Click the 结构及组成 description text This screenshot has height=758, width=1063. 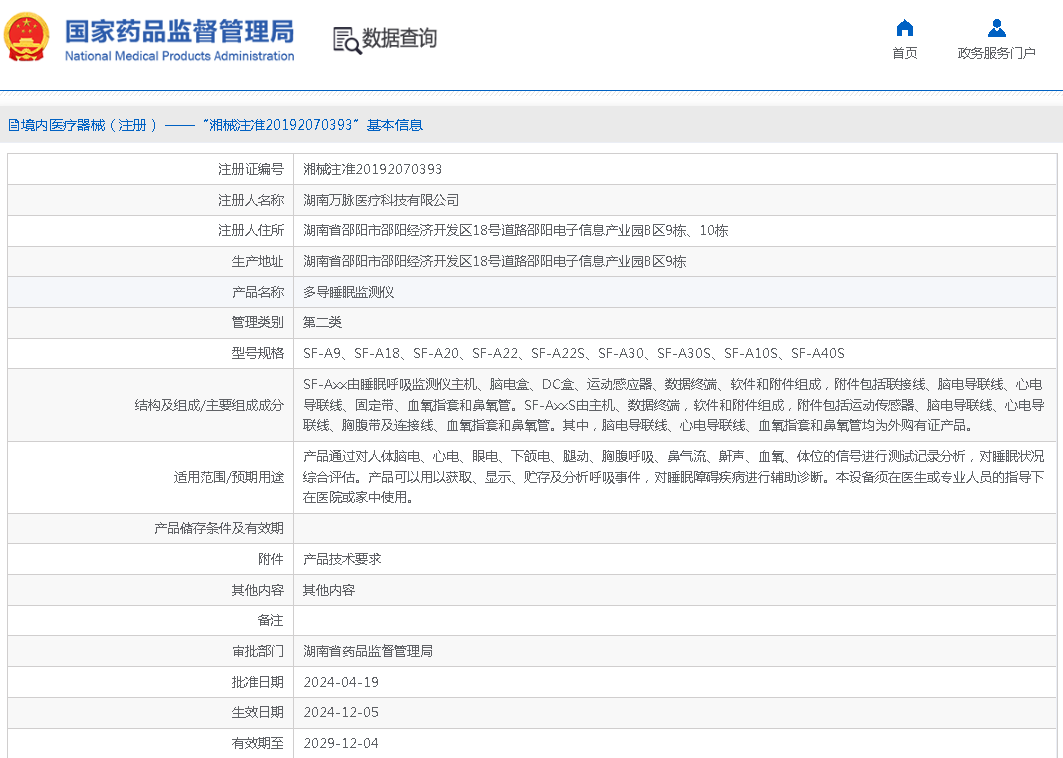(x=673, y=405)
